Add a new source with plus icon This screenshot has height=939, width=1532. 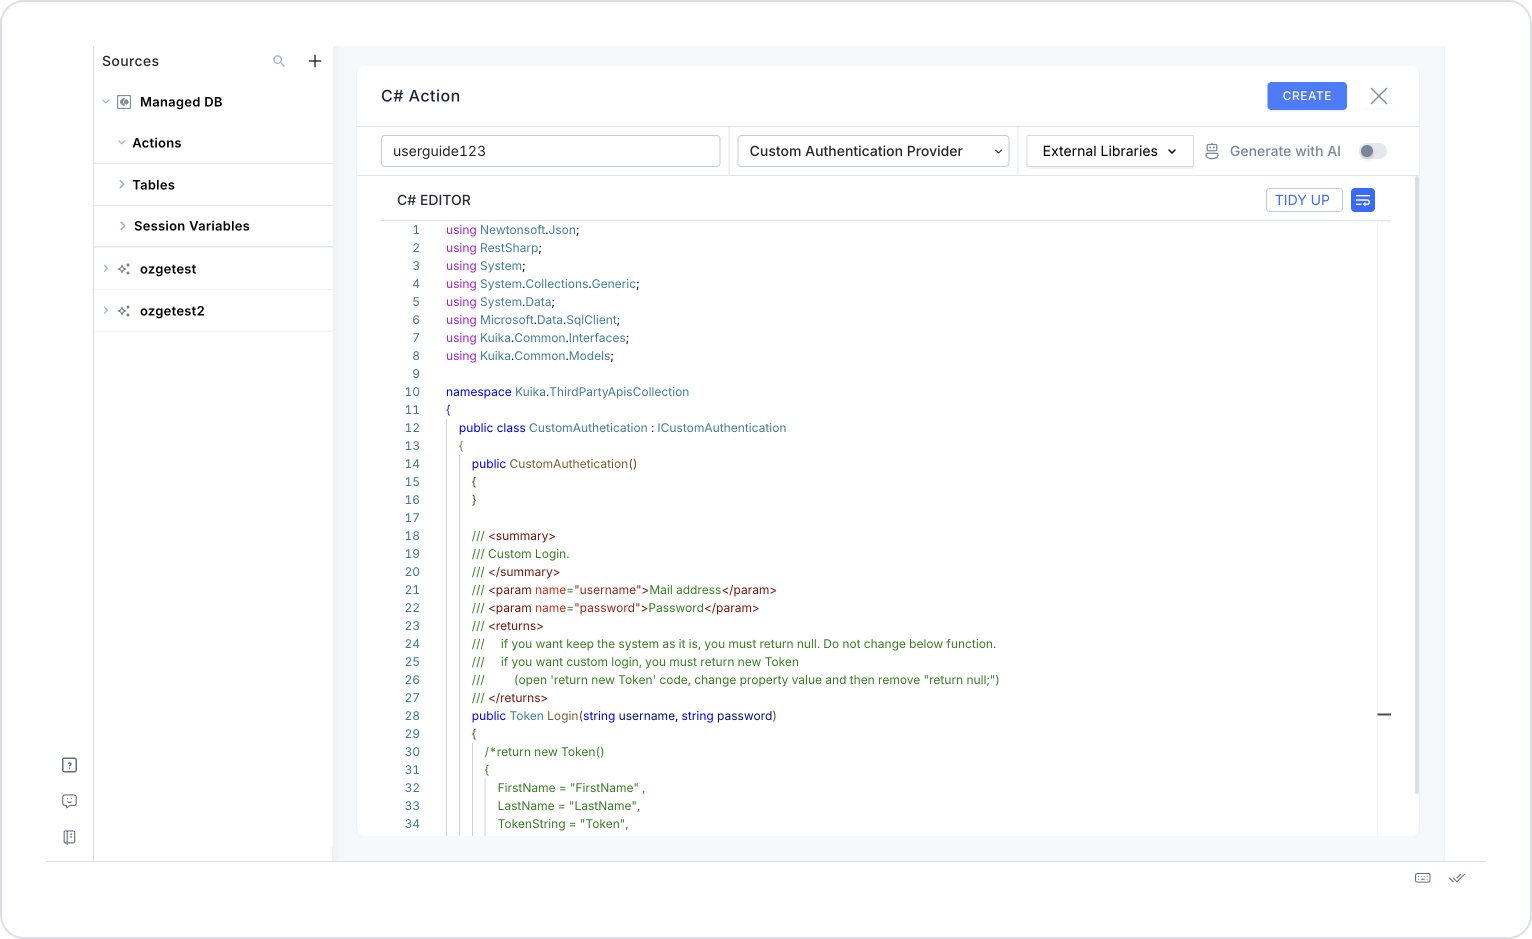pos(315,61)
